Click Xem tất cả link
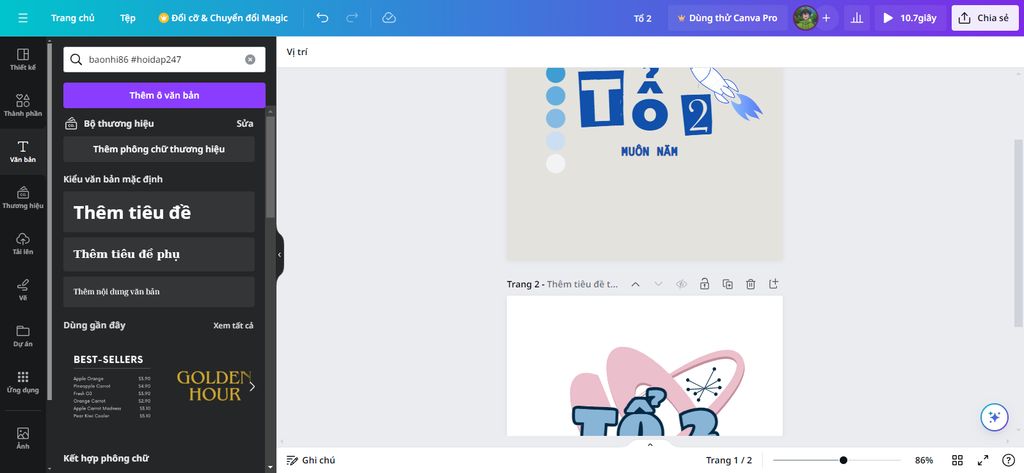This screenshot has height=473, width=1024. tap(233, 325)
